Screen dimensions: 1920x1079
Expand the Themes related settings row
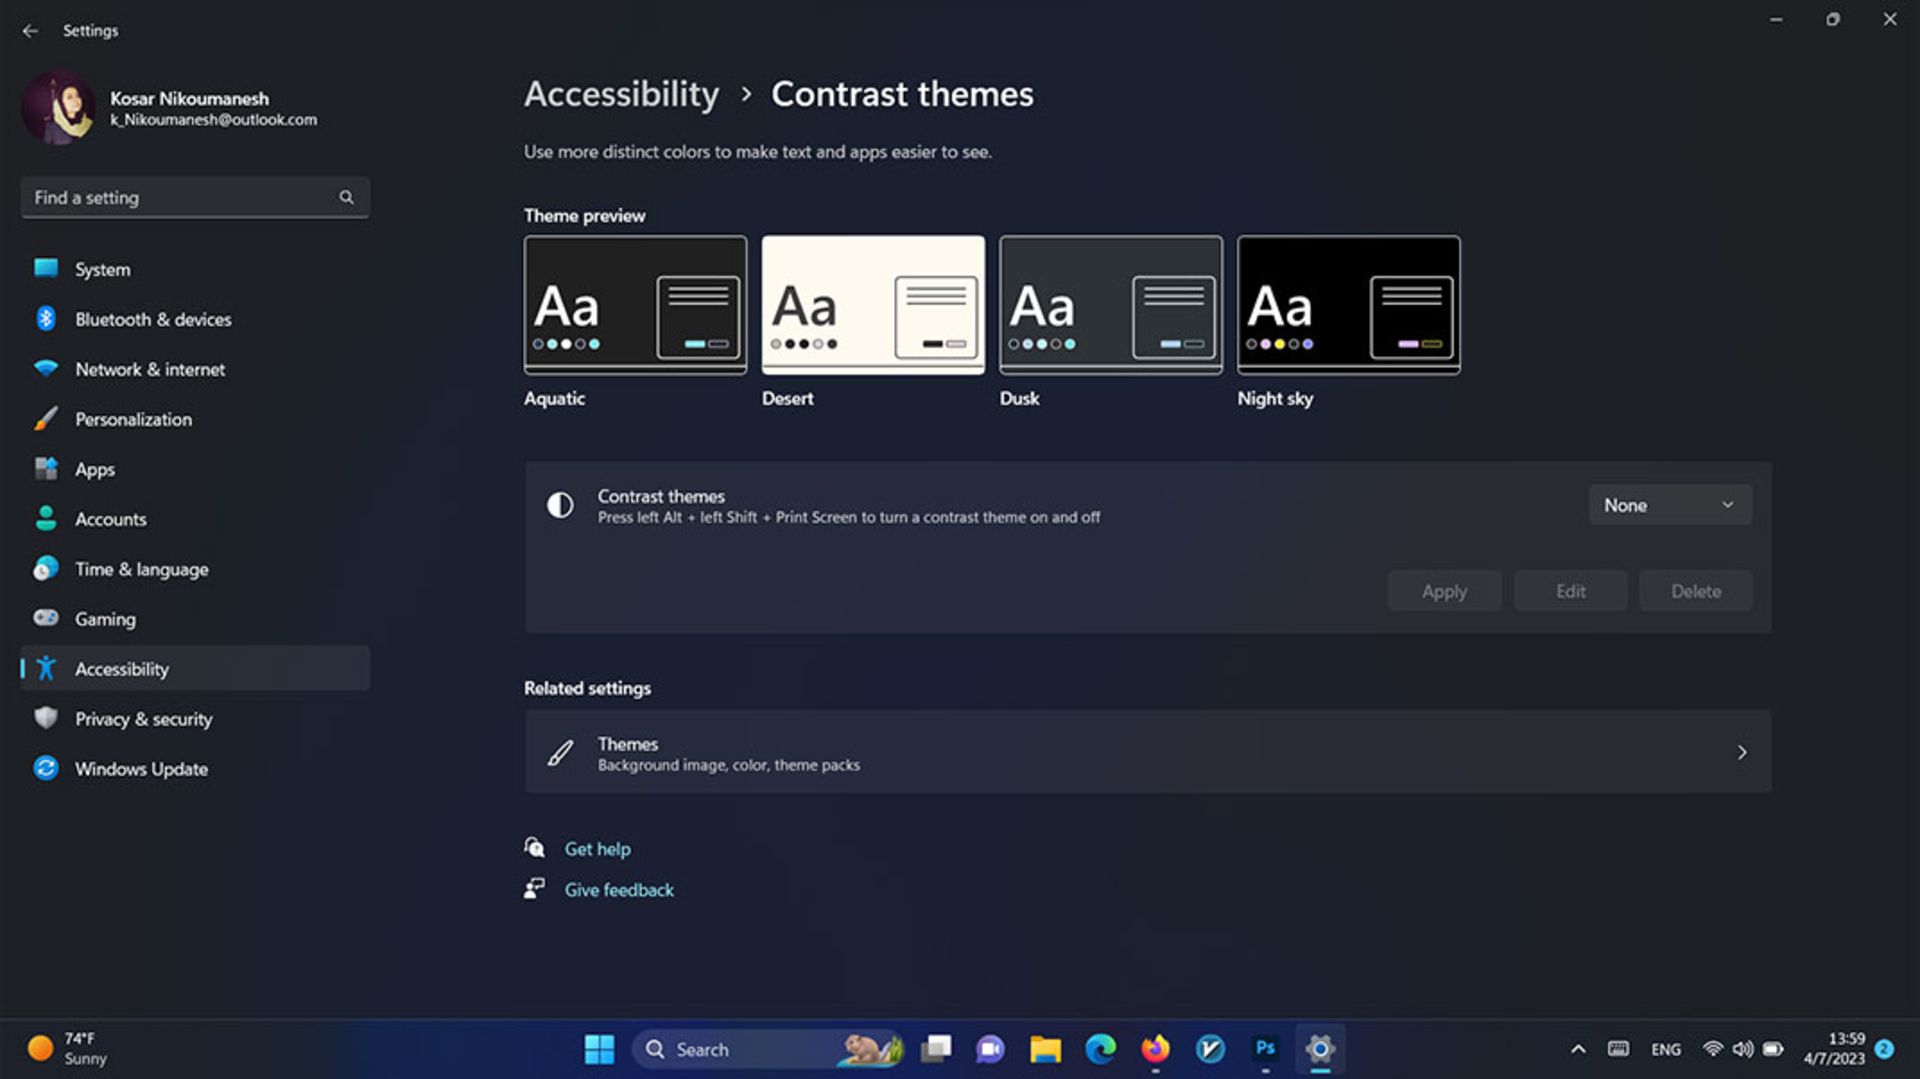(x=1146, y=752)
